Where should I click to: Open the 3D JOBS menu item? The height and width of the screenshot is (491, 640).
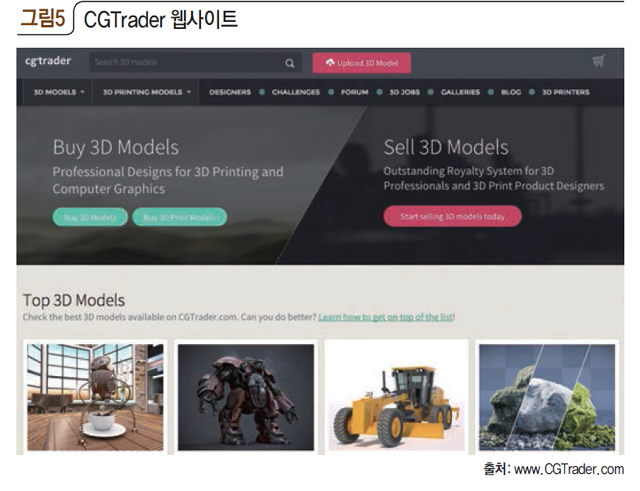click(x=404, y=92)
